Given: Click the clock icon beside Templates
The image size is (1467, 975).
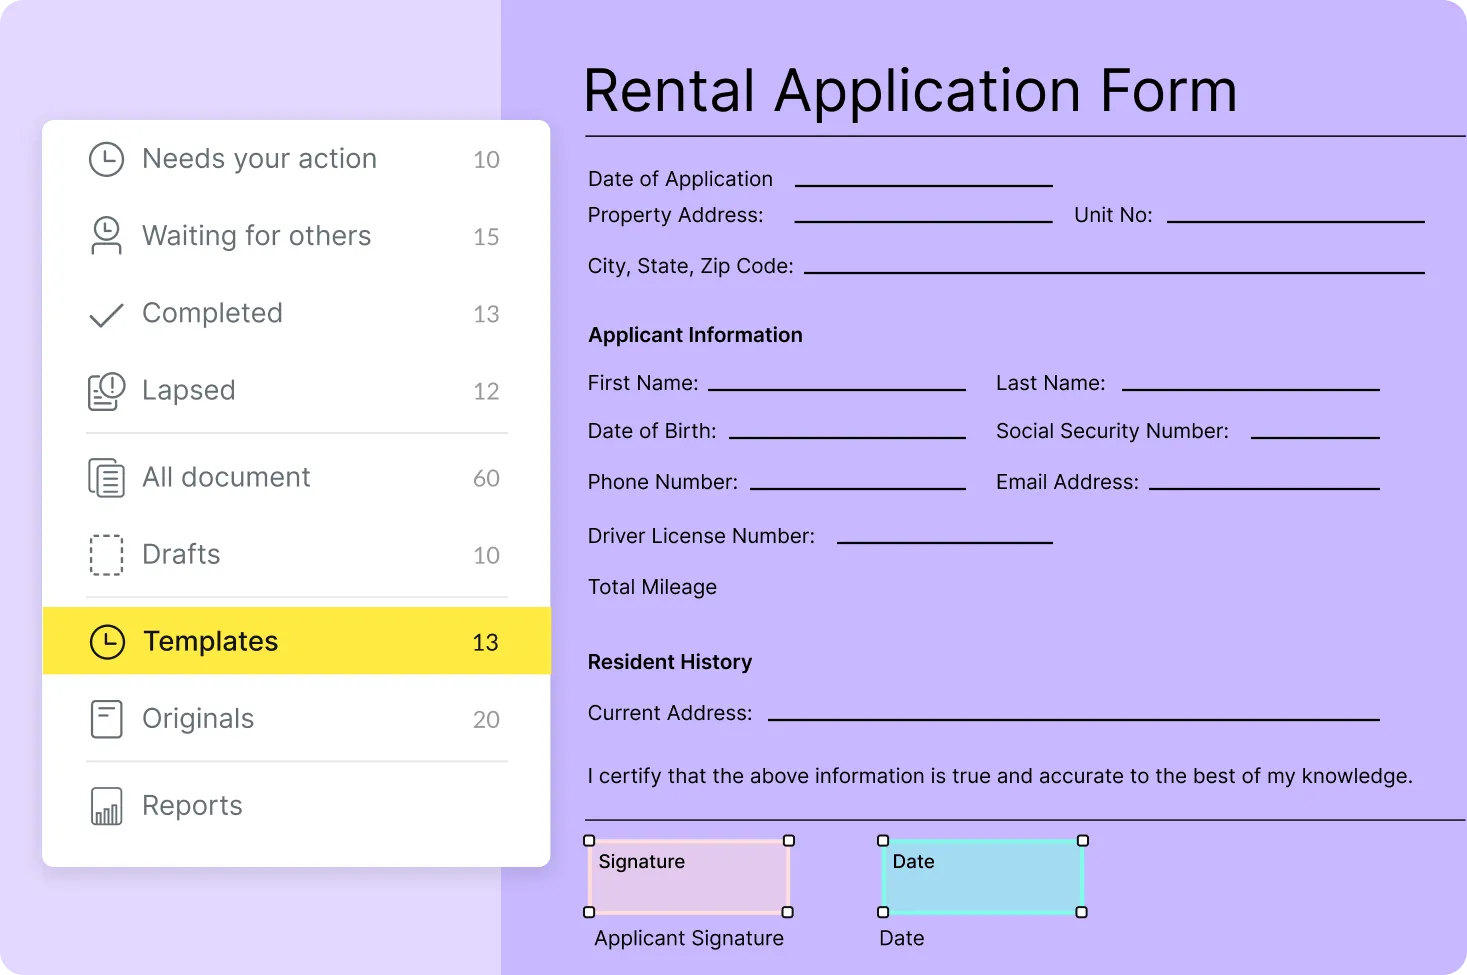Looking at the screenshot, I should click(x=107, y=642).
